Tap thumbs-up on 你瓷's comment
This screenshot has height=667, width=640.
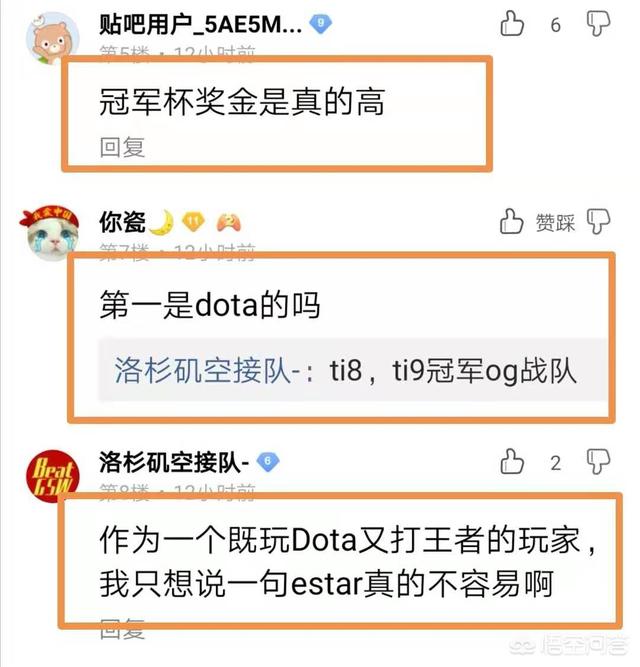pos(512,221)
